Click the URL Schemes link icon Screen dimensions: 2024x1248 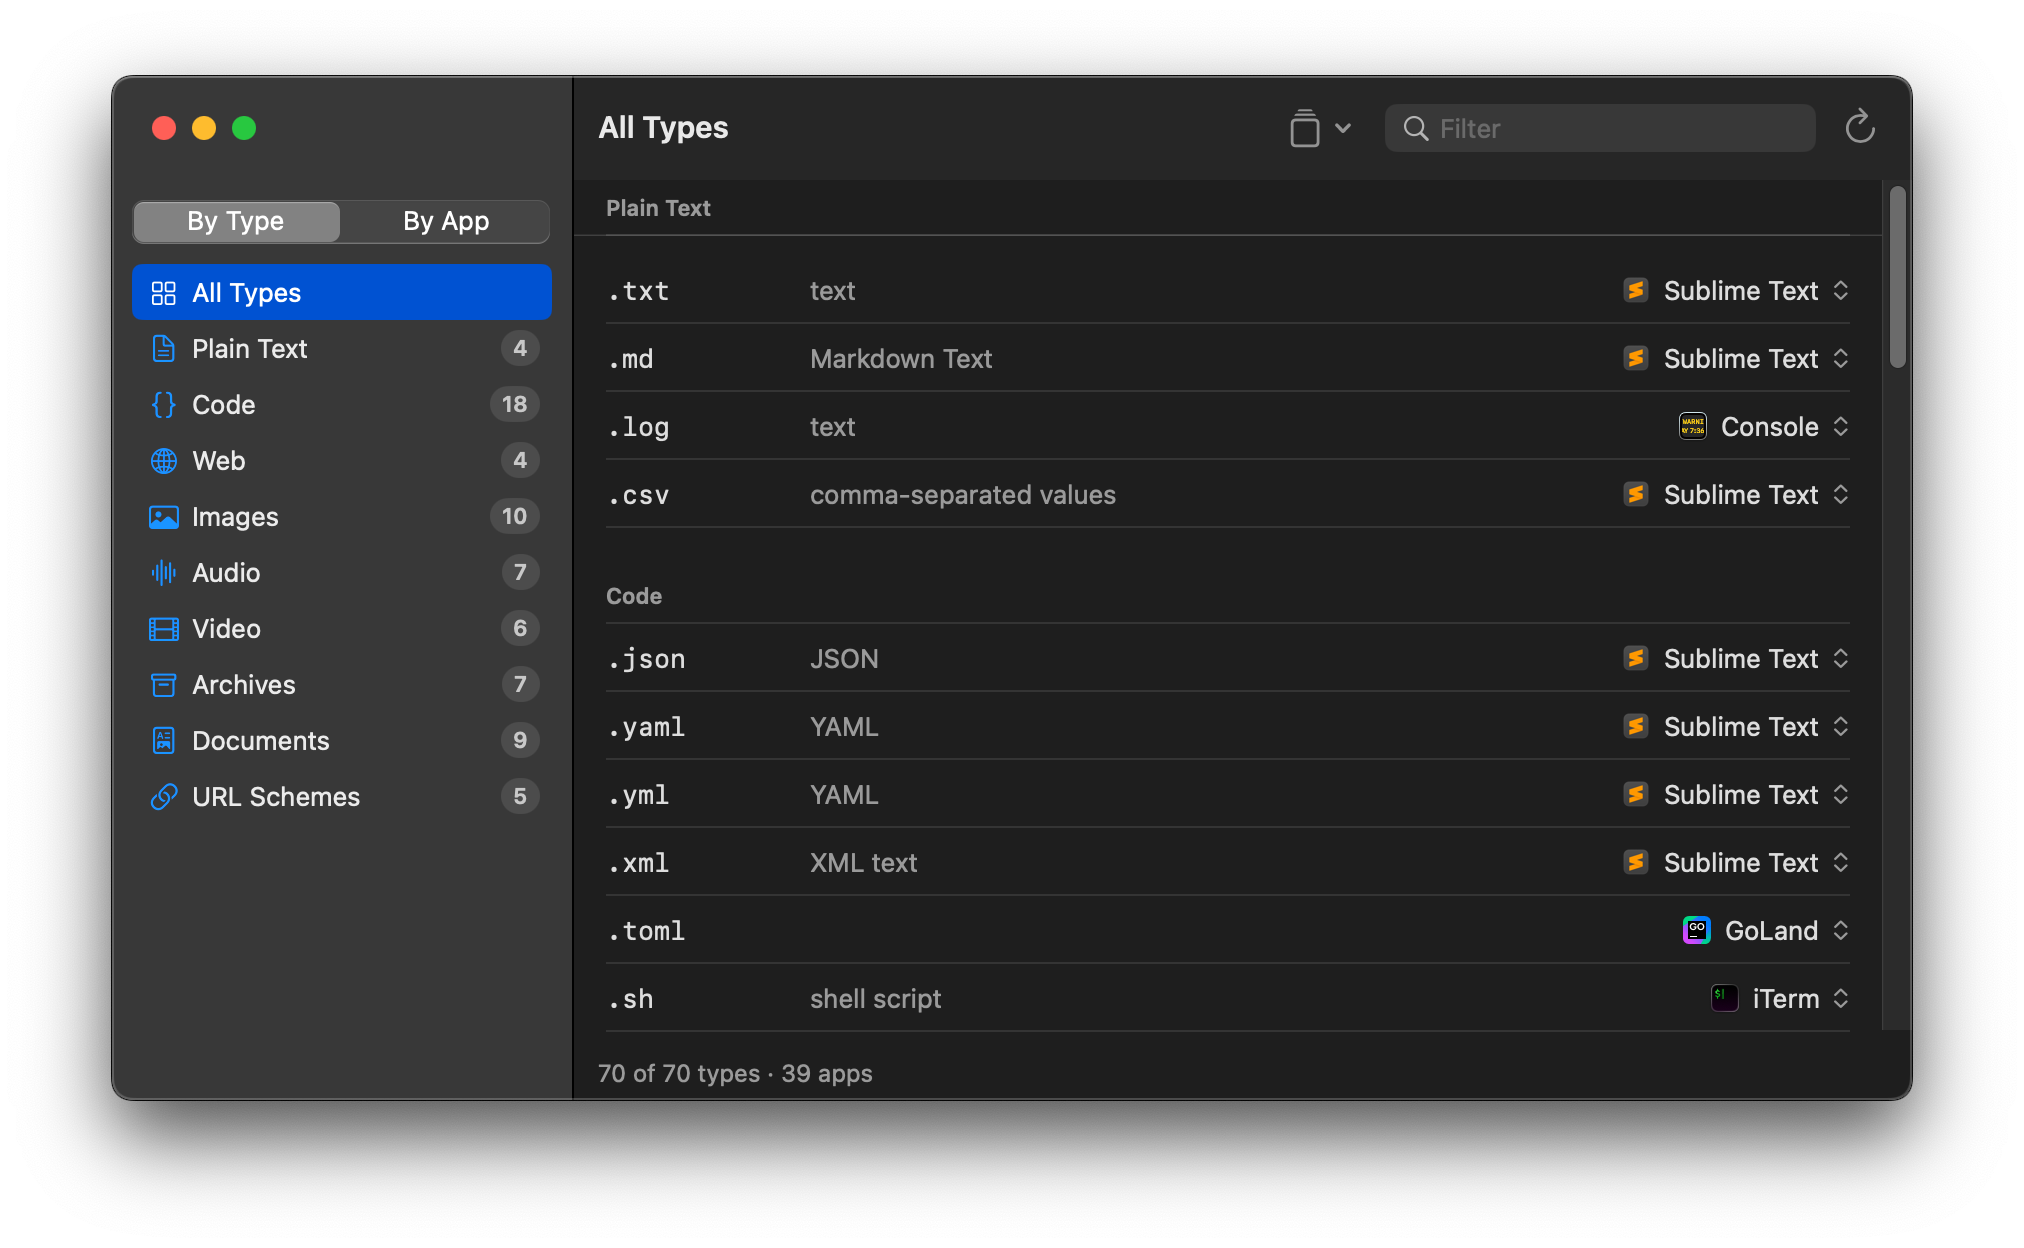coord(163,797)
